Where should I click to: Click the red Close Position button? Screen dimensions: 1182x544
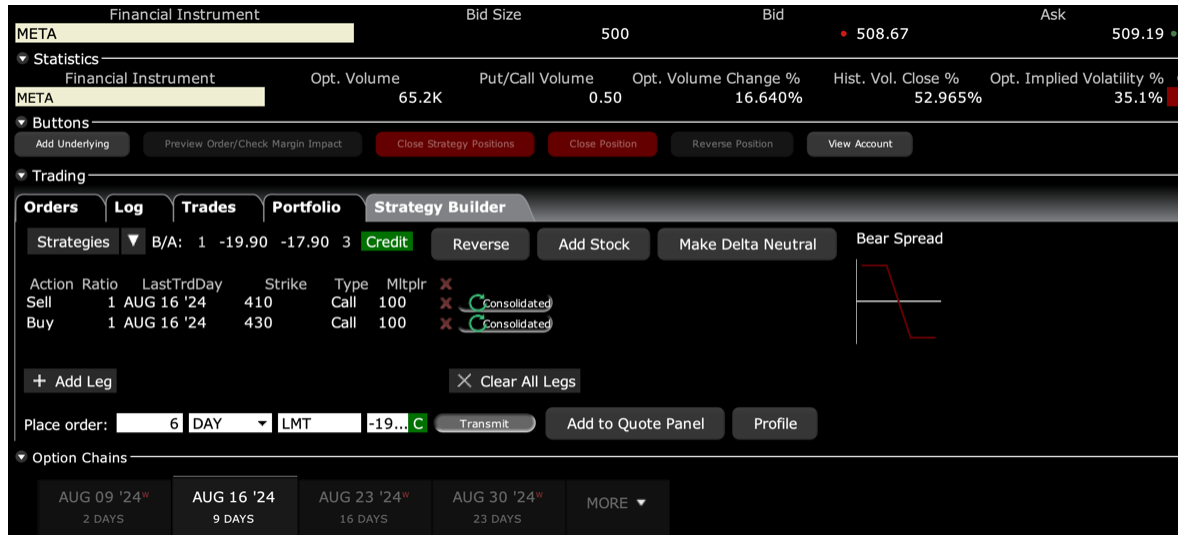click(x=602, y=144)
